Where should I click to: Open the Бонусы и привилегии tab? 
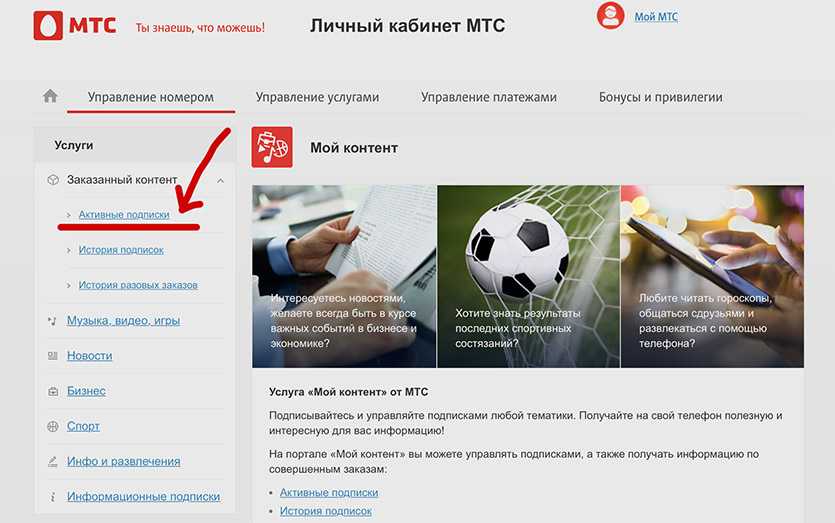click(660, 97)
